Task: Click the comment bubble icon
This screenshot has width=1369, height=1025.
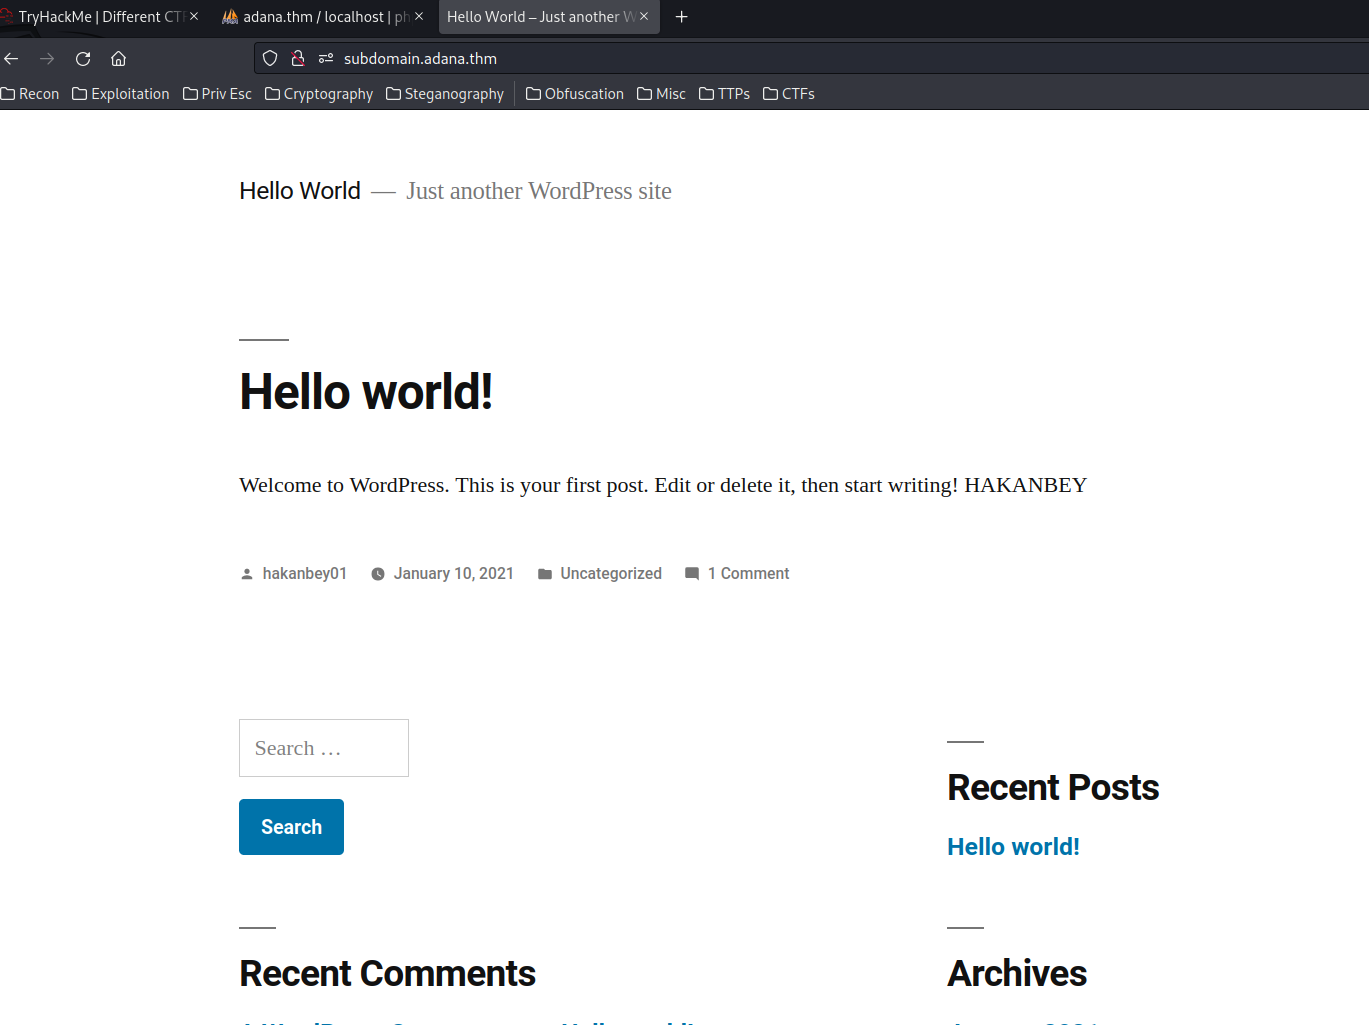Action: point(692,574)
